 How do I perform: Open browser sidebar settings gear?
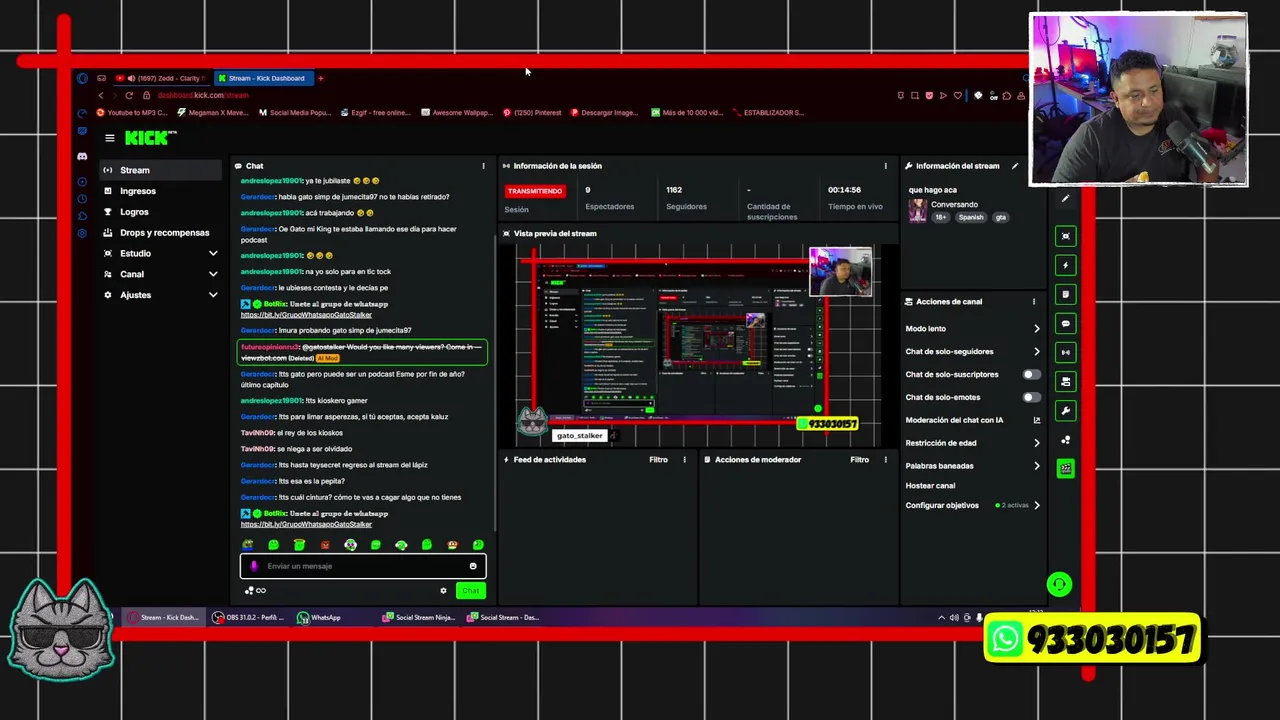click(x=82, y=232)
